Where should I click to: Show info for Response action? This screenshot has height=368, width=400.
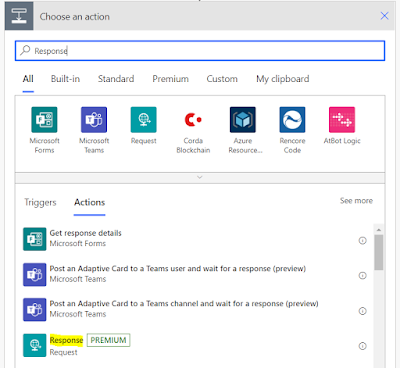(362, 346)
